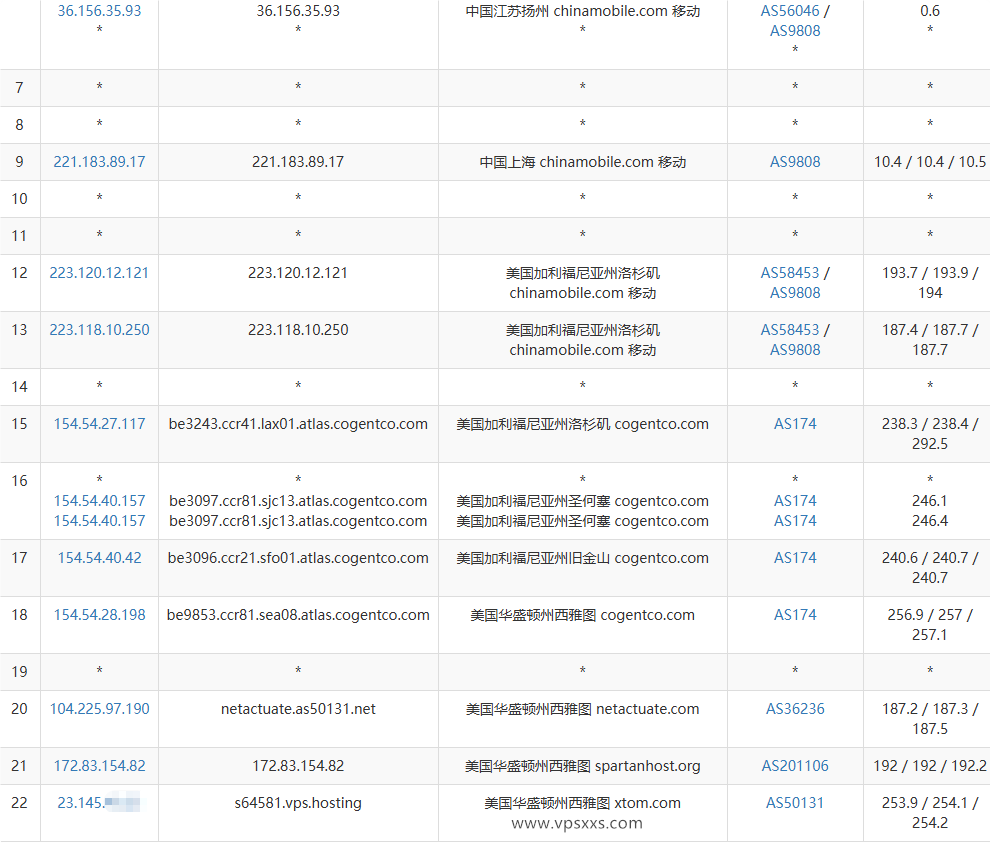Open the AS36236 link

pos(795,708)
